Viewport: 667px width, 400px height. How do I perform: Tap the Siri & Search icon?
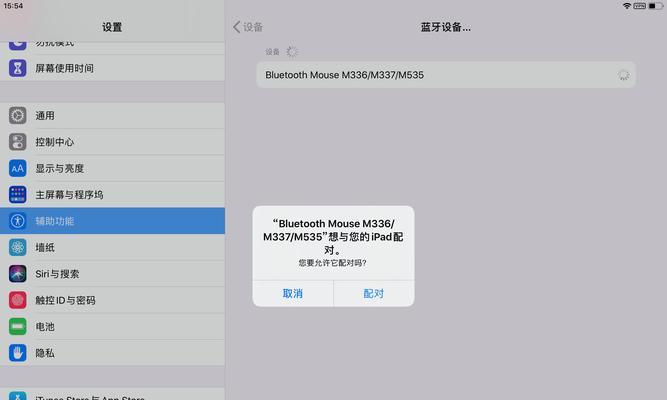tap(17, 274)
